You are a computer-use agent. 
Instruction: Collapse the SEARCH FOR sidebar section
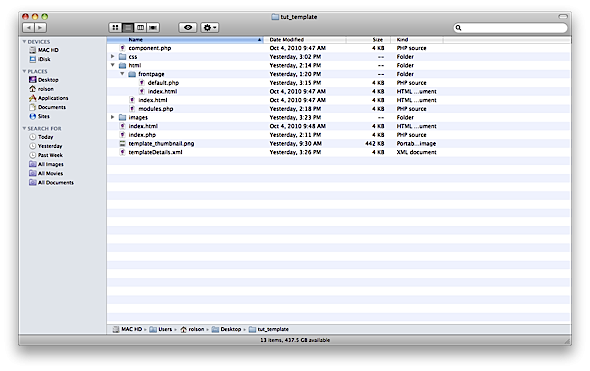tap(24, 128)
